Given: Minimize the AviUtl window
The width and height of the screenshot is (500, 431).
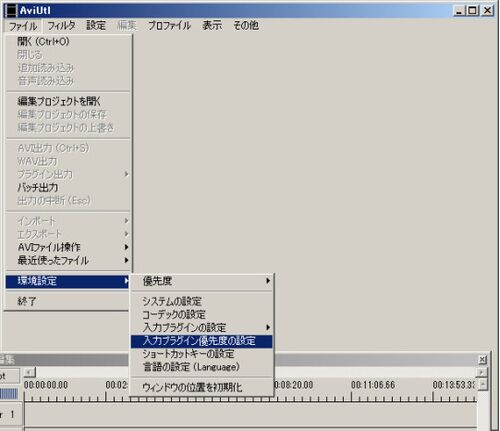Looking at the screenshot, I should [x=460, y=11].
